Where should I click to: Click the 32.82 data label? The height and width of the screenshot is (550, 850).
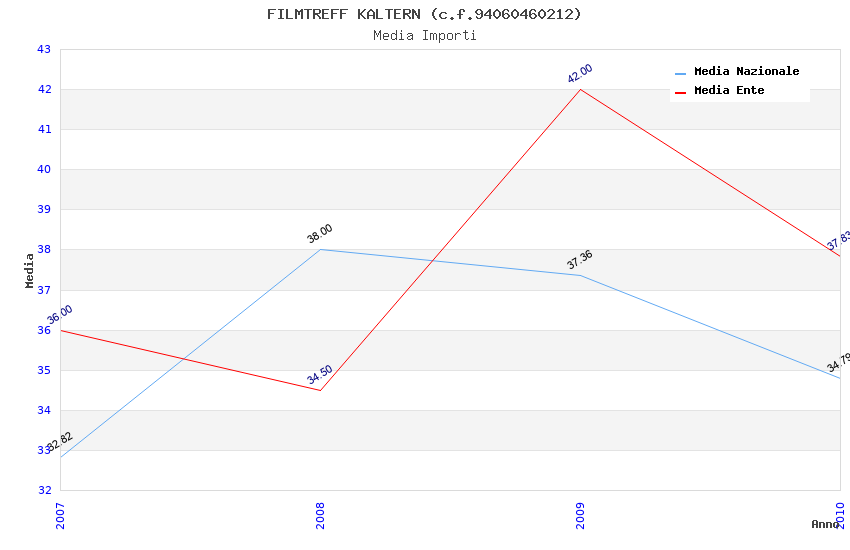point(60,442)
